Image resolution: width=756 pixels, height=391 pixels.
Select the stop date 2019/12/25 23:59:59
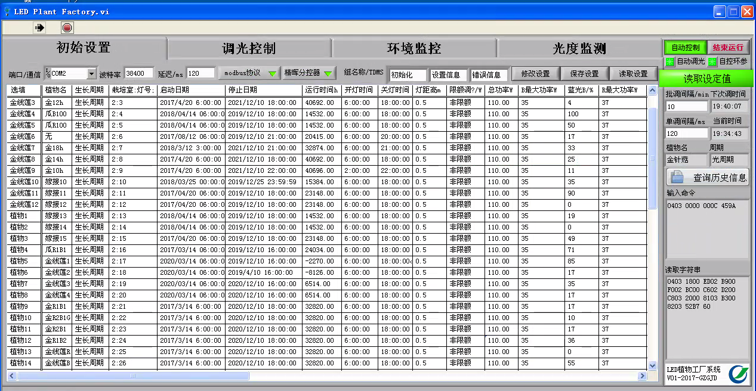click(x=264, y=182)
